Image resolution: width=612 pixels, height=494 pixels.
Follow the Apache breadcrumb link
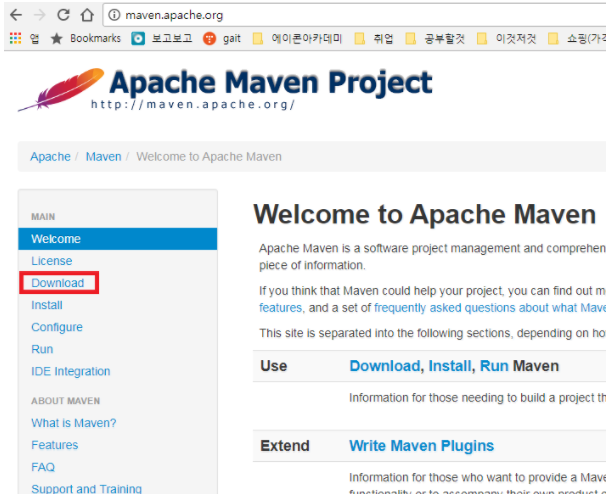pyautogui.click(x=50, y=156)
